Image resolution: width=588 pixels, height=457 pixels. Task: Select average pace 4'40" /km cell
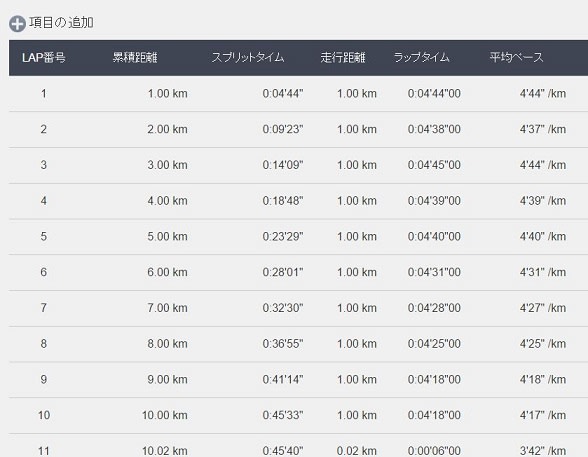pos(543,237)
